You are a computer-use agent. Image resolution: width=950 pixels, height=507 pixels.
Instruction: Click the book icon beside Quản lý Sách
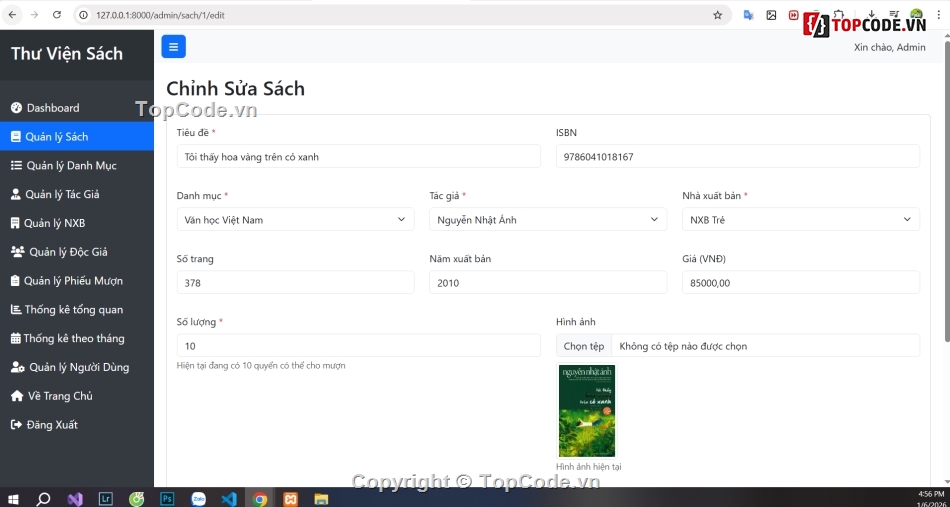point(16,137)
